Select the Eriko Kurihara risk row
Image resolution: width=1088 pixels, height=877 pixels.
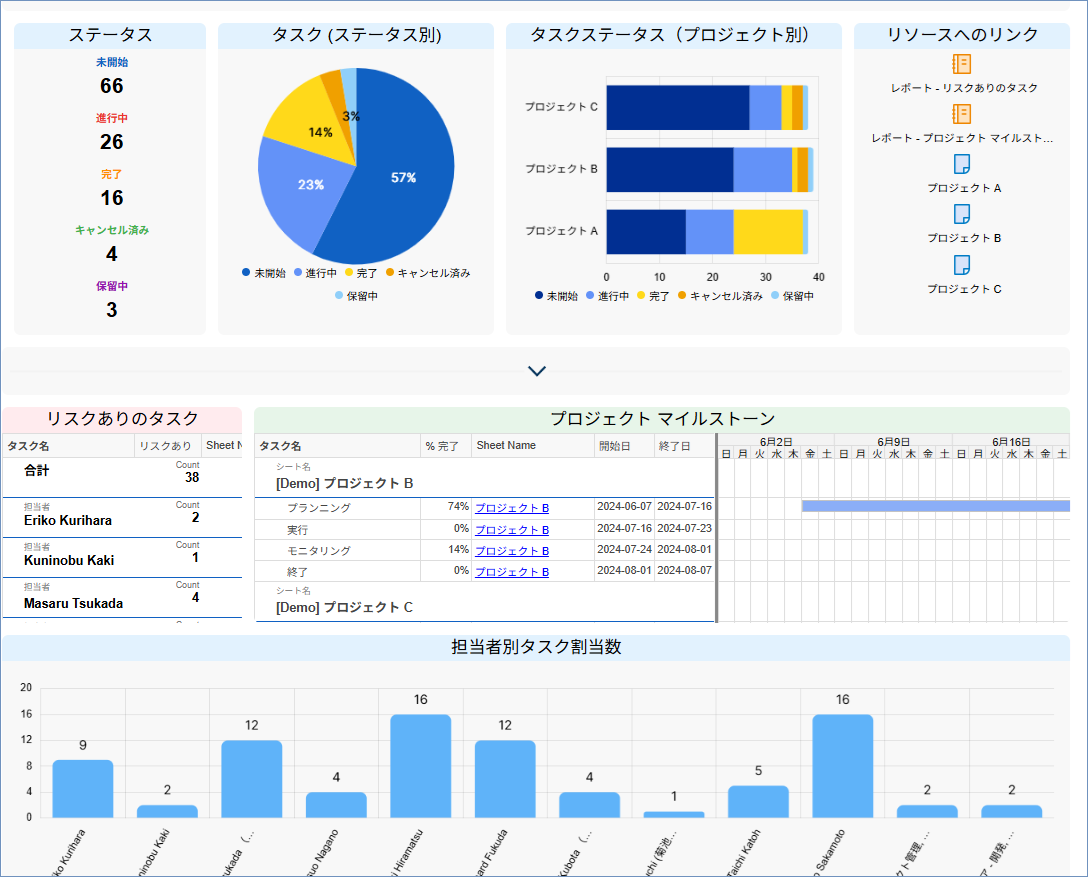click(x=120, y=517)
